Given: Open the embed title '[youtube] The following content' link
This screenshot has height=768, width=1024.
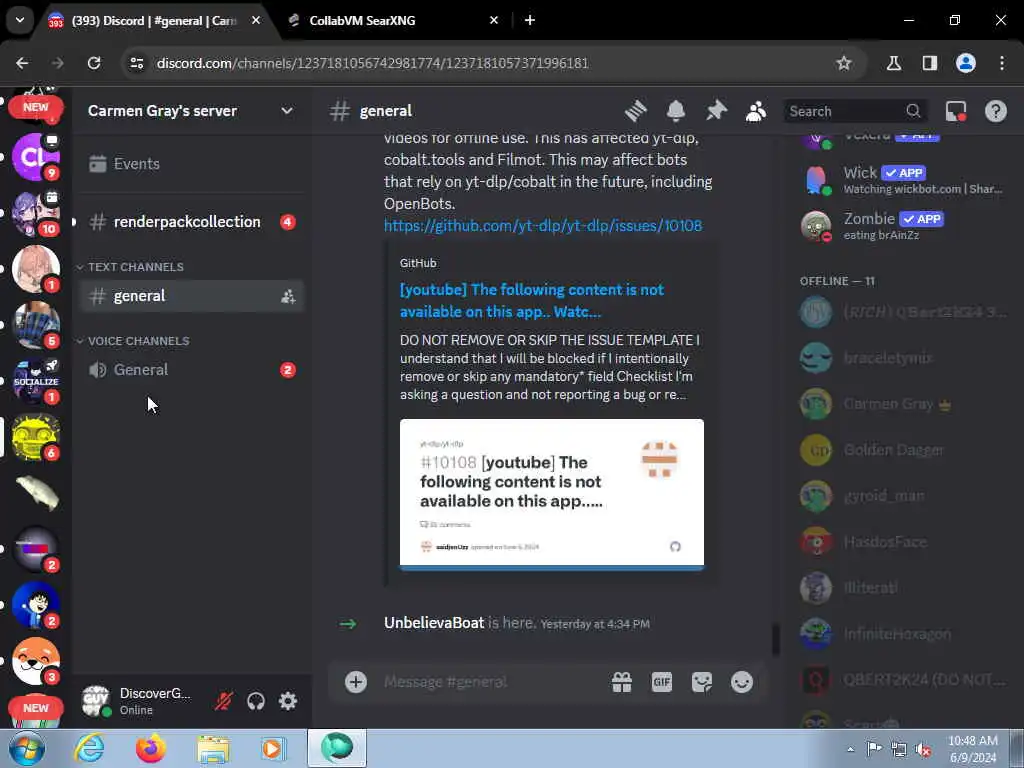Looking at the screenshot, I should [532, 300].
